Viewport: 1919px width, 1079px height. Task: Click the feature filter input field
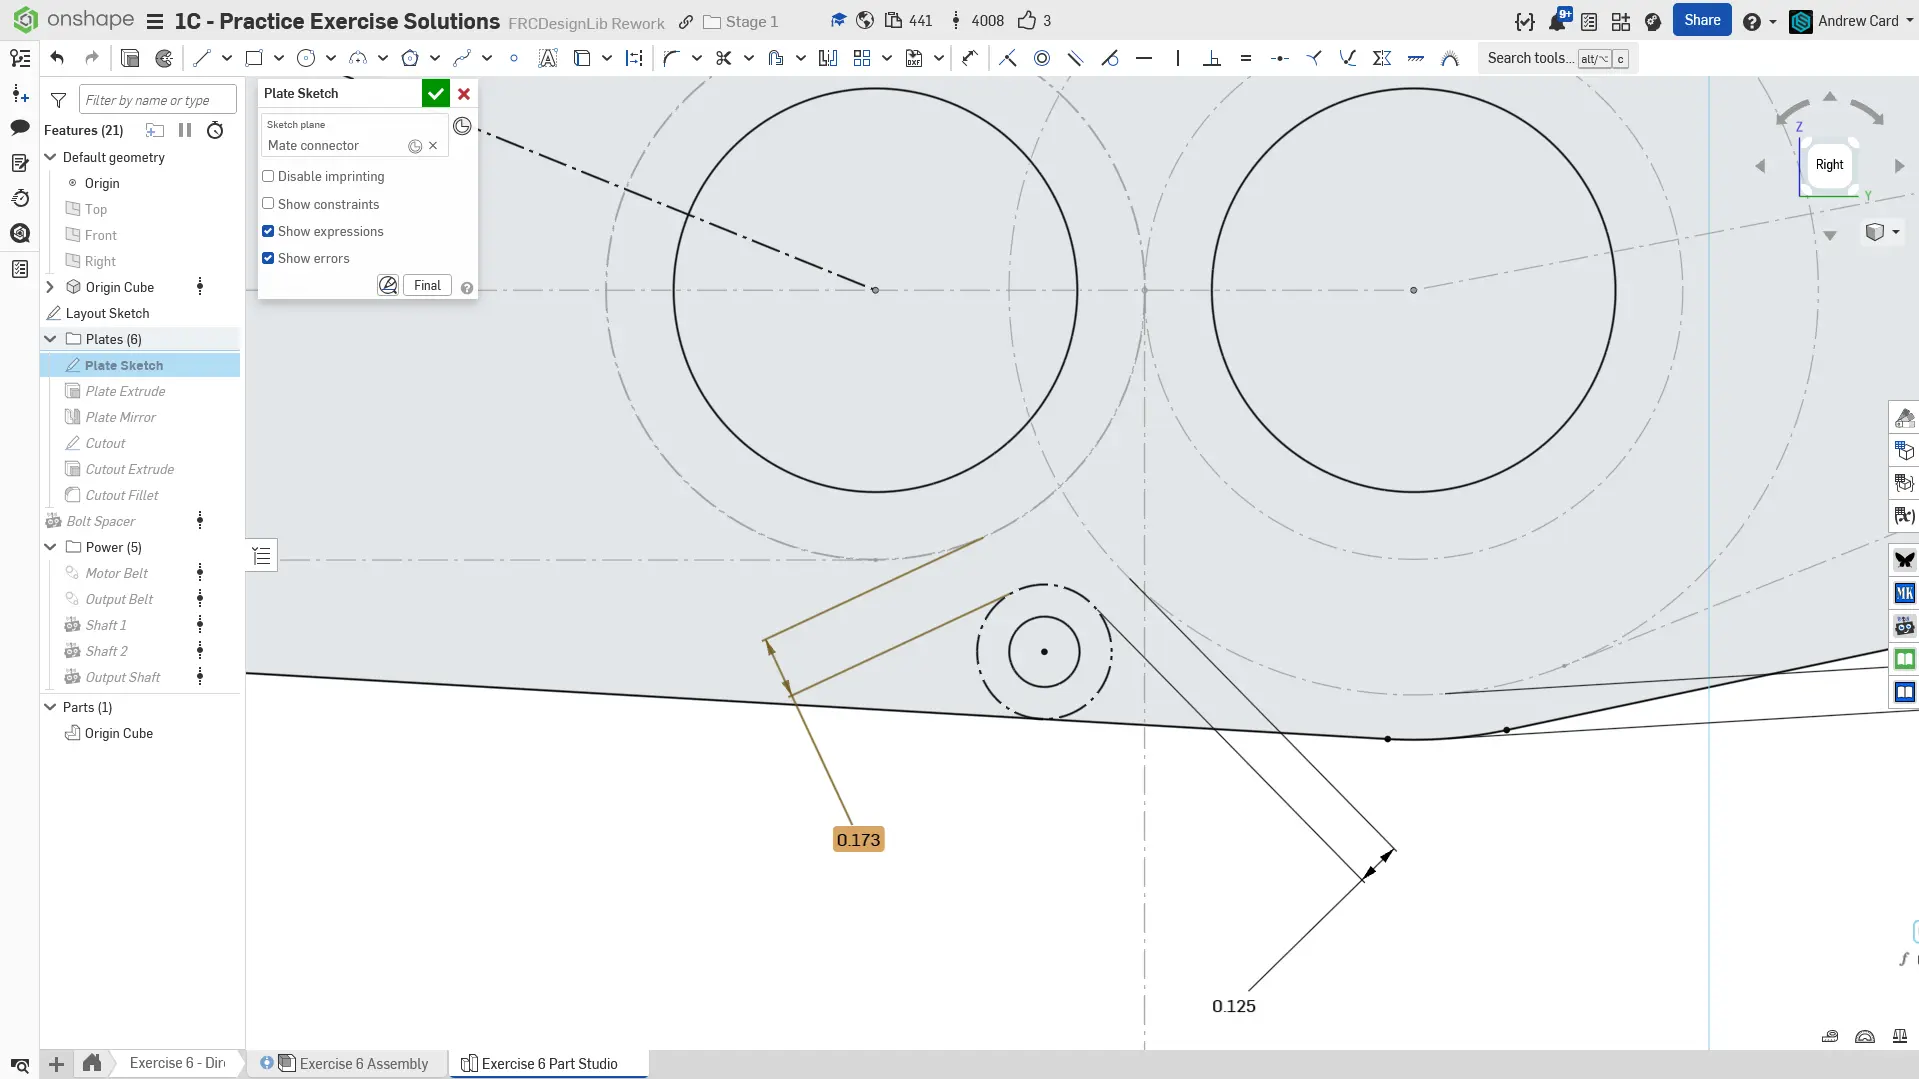(x=157, y=100)
